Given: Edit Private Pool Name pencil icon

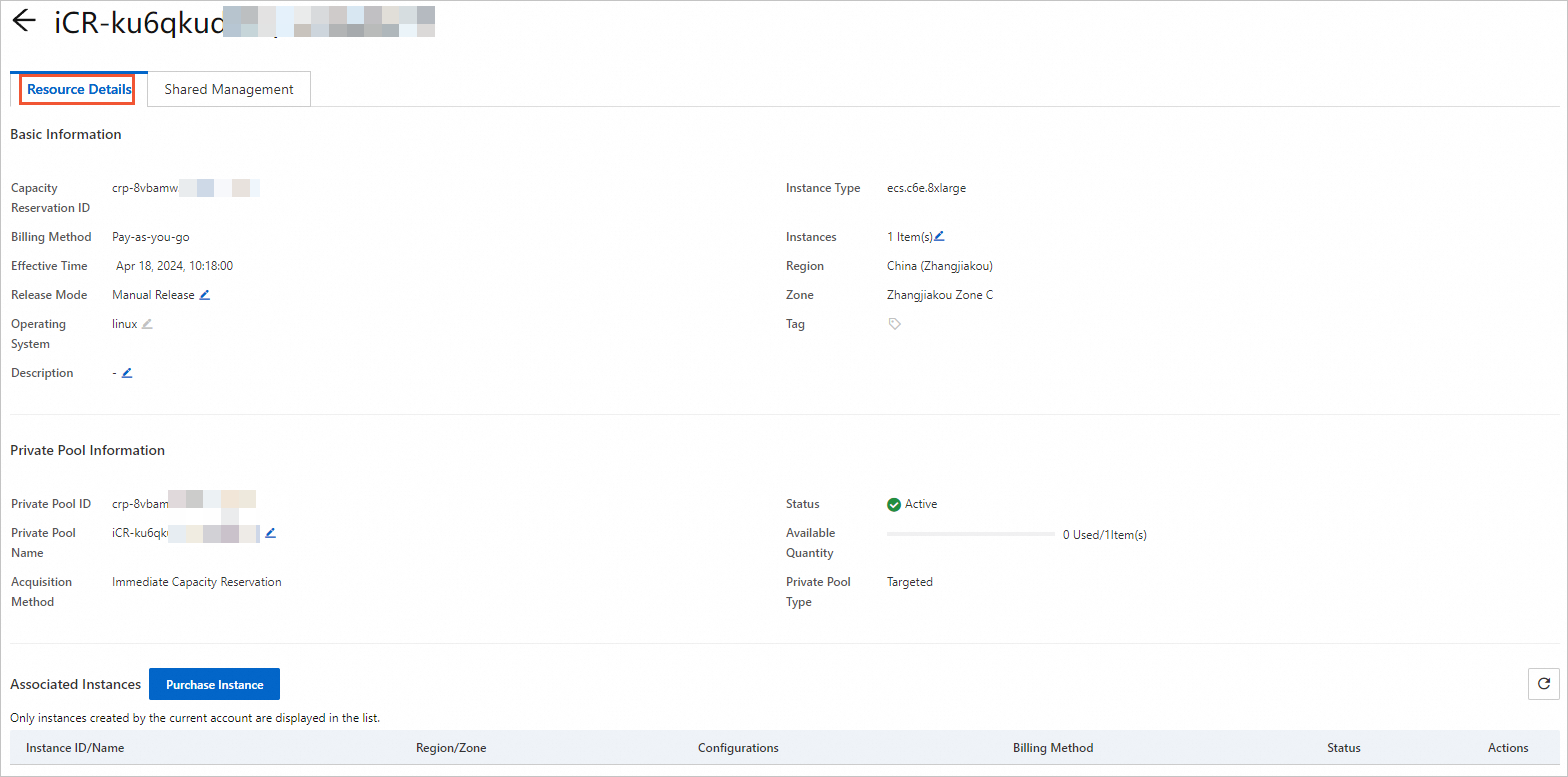Looking at the screenshot, I should 270,533.
